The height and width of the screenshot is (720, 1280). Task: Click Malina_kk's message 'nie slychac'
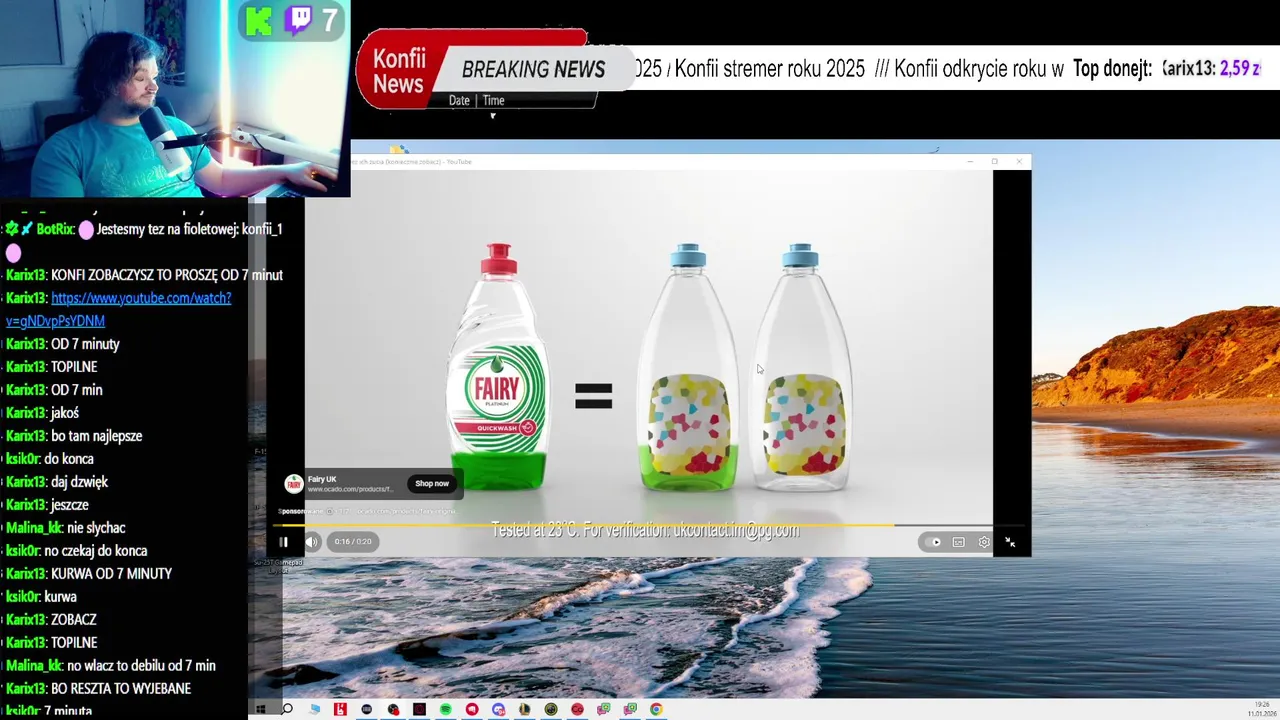96,528
